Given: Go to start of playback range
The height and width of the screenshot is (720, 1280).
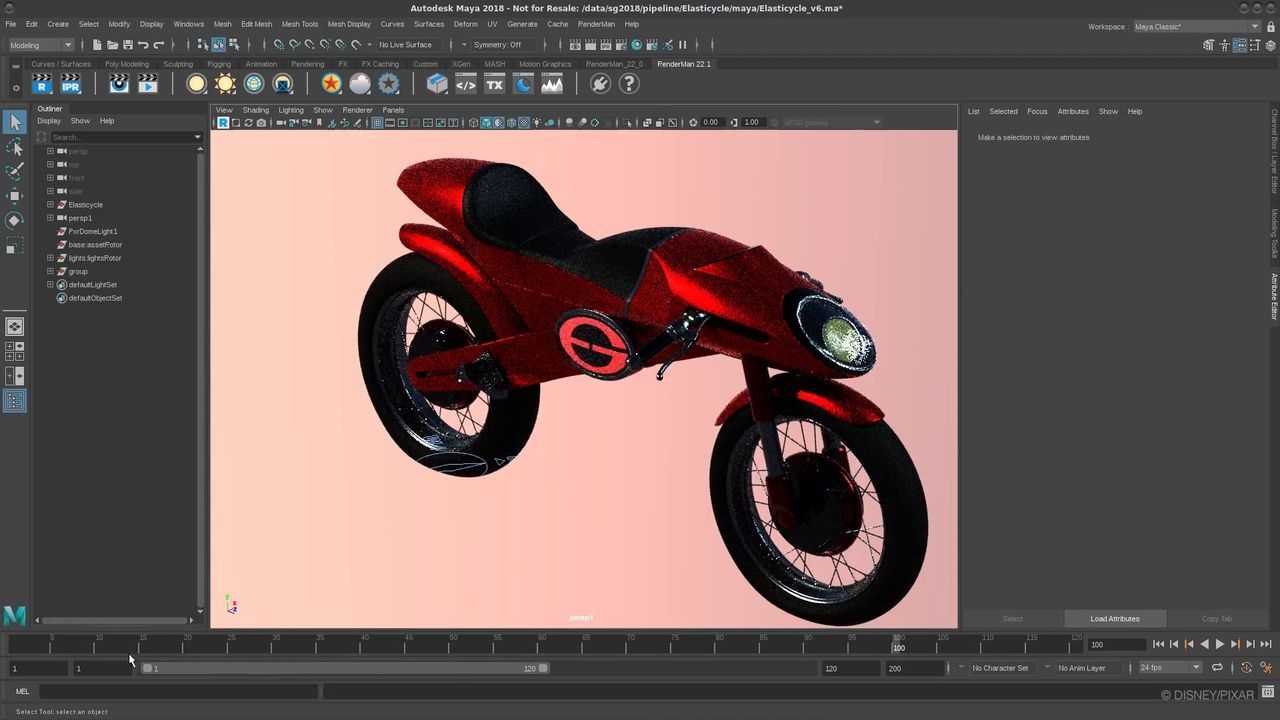Looking at the screenshot, I should tap(1158, 644).
